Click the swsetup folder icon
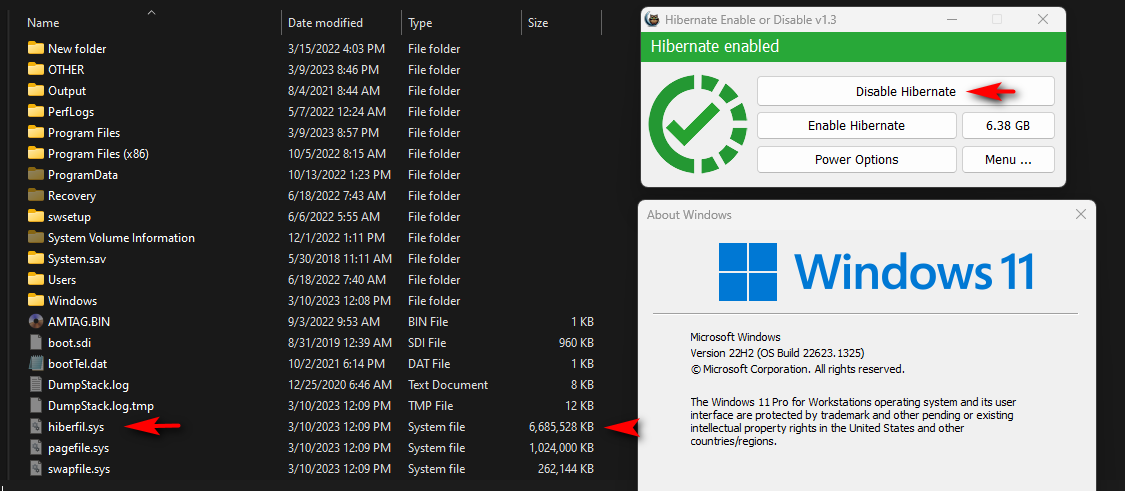 click(36, 216)
